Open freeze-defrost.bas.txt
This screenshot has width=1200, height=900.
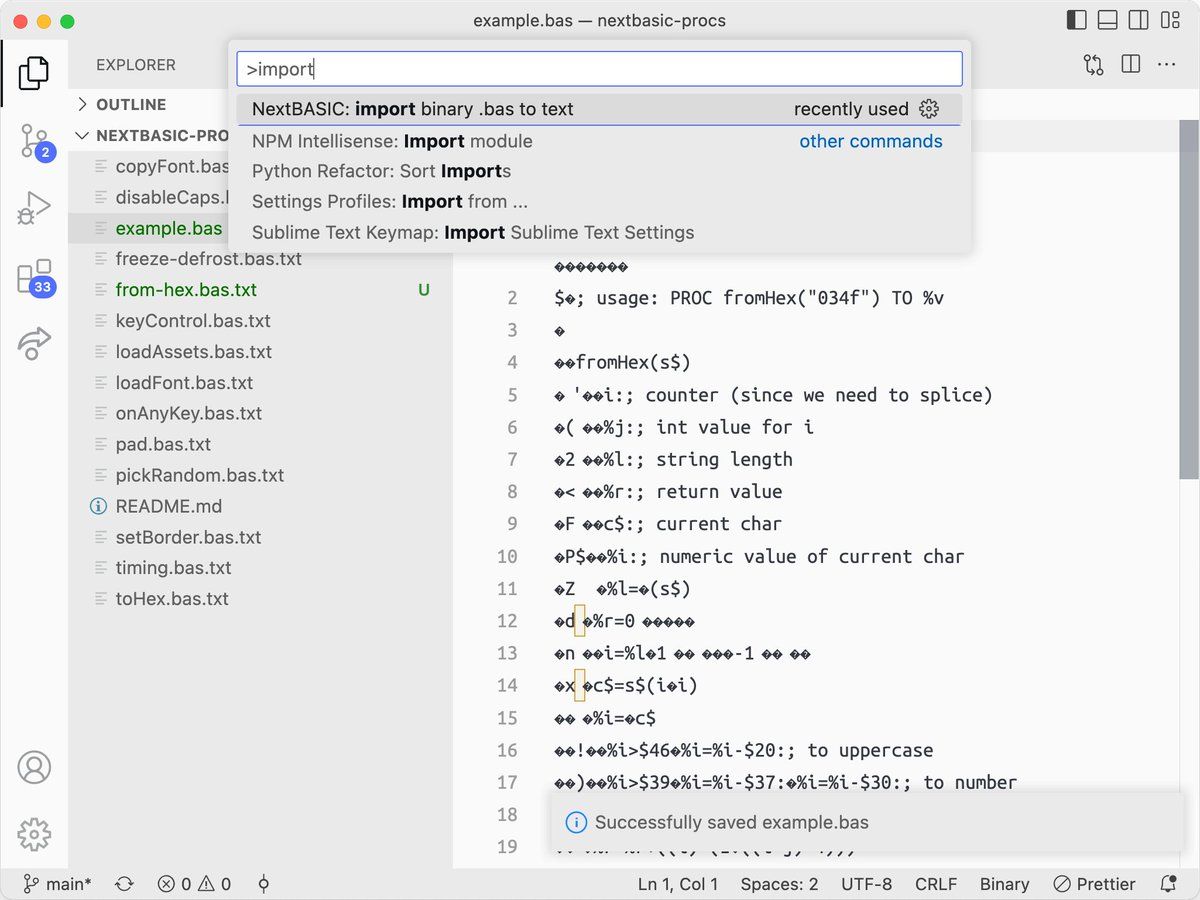click(x=208, y=259)
